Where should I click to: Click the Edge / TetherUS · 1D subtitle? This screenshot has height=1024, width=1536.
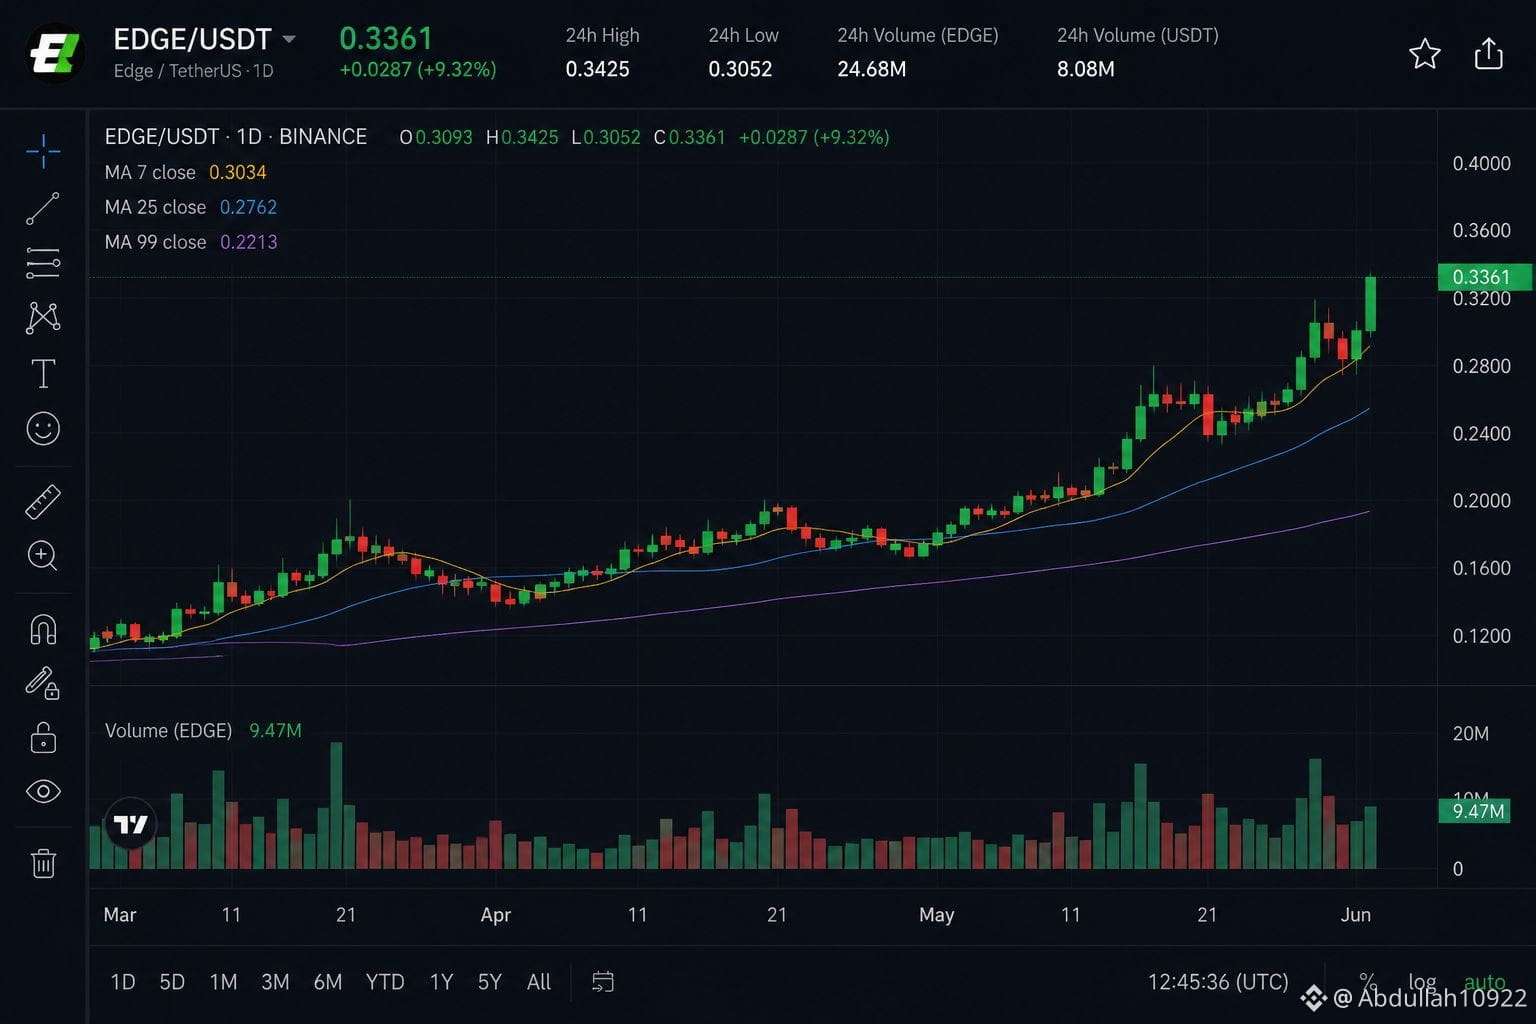[193, 71]
